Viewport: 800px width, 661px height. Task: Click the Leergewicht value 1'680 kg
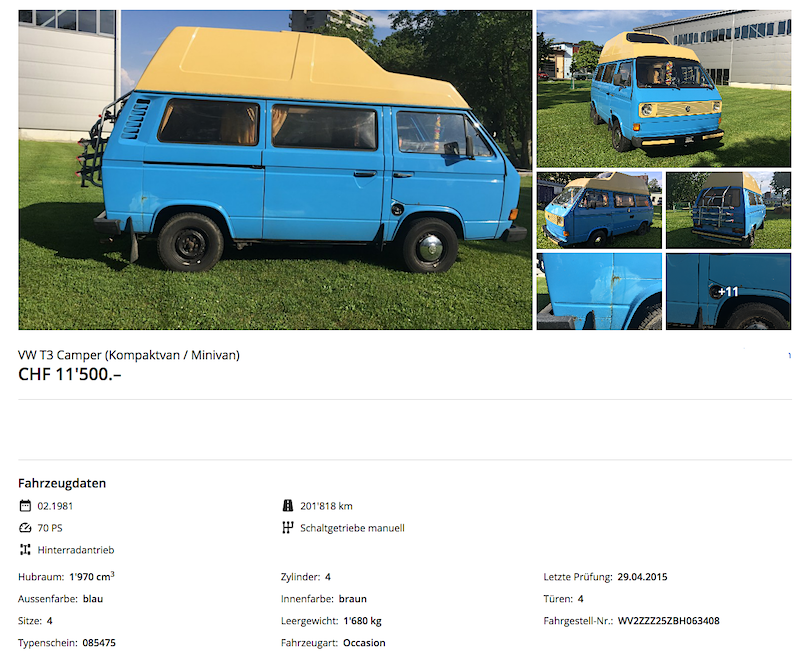pyautogui.click(x=362, y=621)
